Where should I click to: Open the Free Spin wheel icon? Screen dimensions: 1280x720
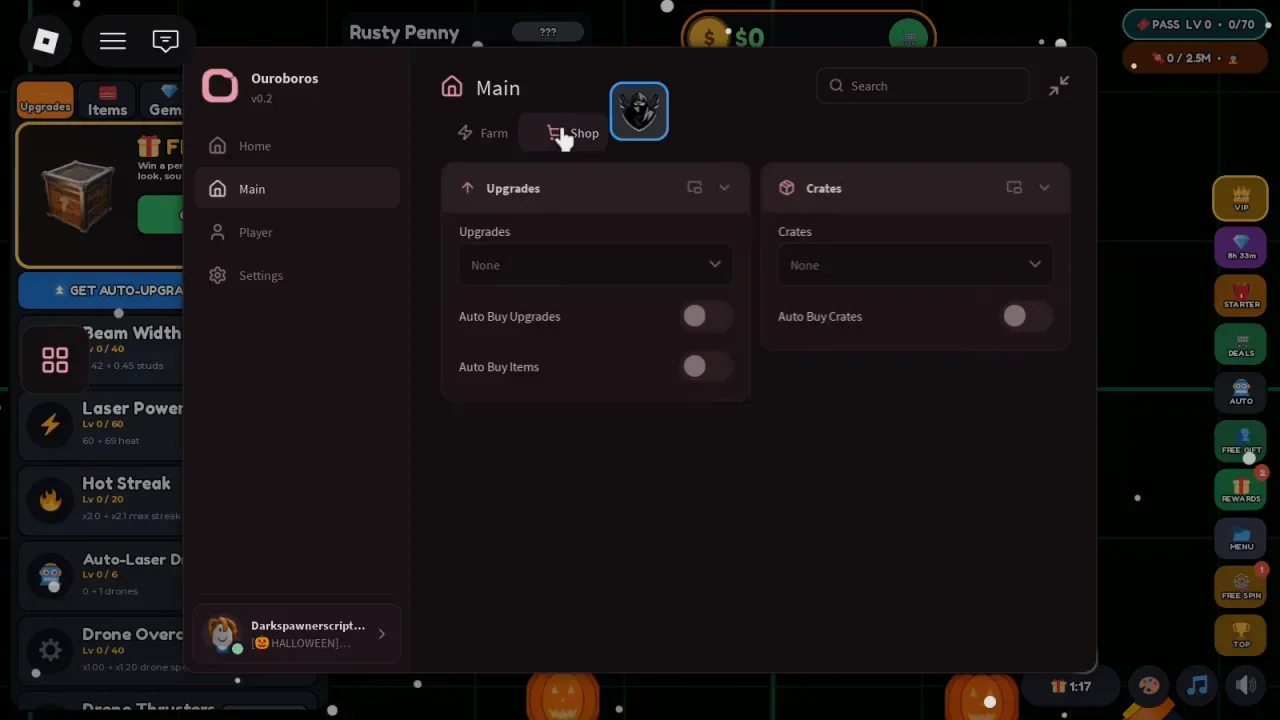coord(1241,587)
